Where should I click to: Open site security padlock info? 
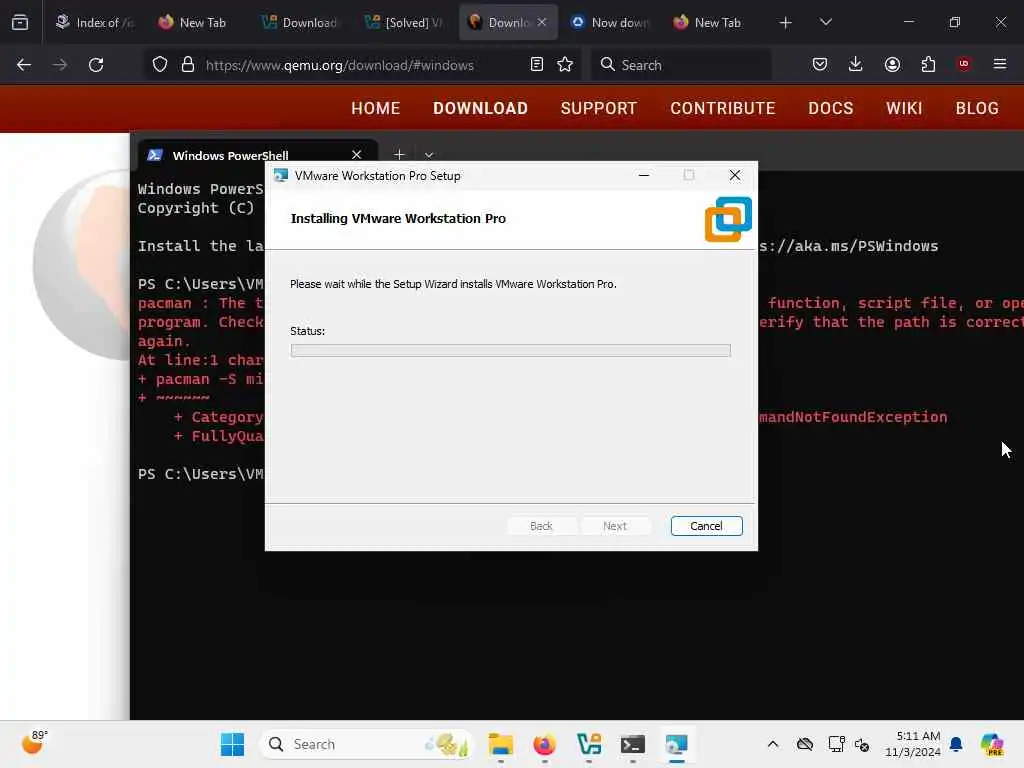click(x=188, y=65)
